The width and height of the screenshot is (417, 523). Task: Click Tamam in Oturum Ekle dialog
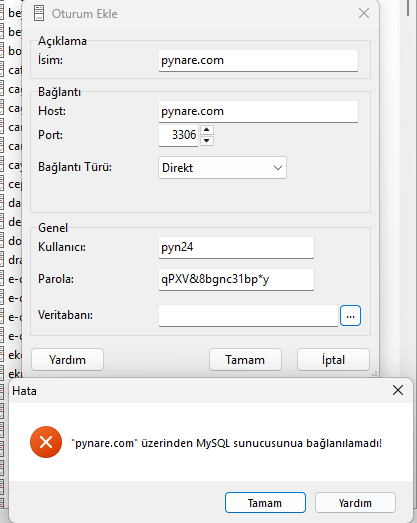pyautogui.click(x=245, y=360)
